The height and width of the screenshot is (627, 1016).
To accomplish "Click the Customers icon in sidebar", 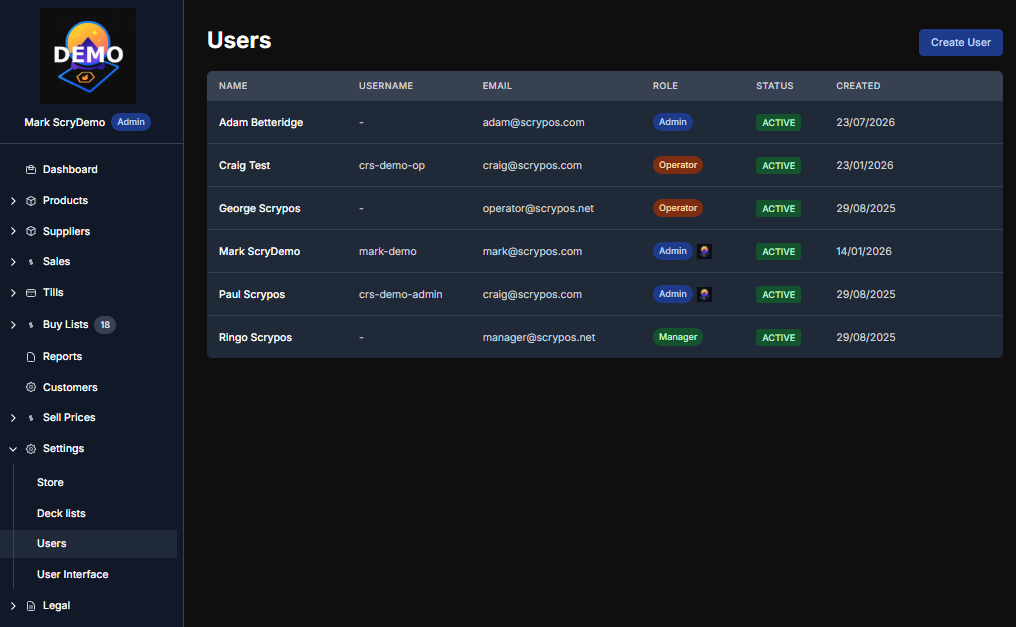I will pyautogui.click(x=30, y=387).
